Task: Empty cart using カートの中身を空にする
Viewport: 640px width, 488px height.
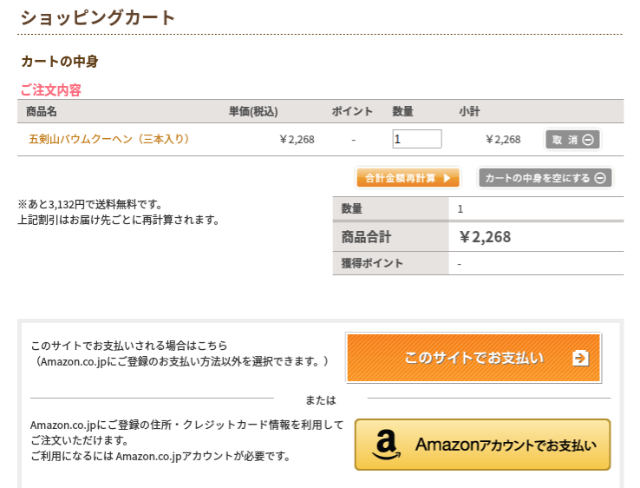Action: (545, 178)
